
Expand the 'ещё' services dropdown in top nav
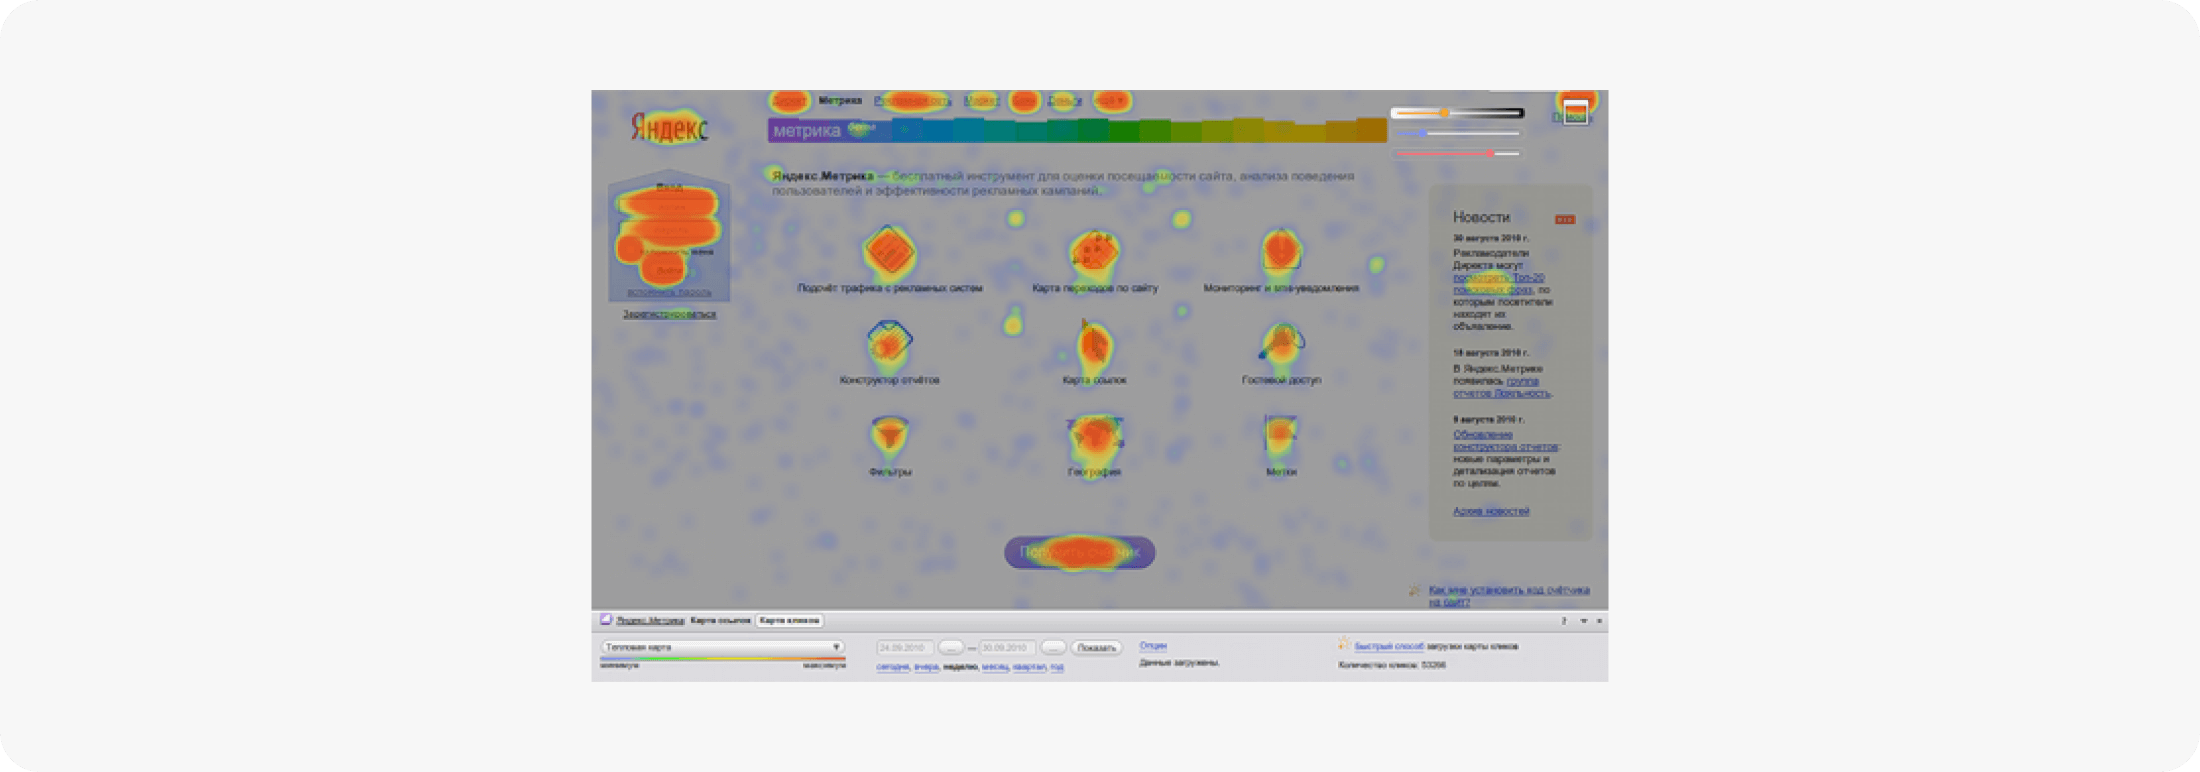(1109, 101)
